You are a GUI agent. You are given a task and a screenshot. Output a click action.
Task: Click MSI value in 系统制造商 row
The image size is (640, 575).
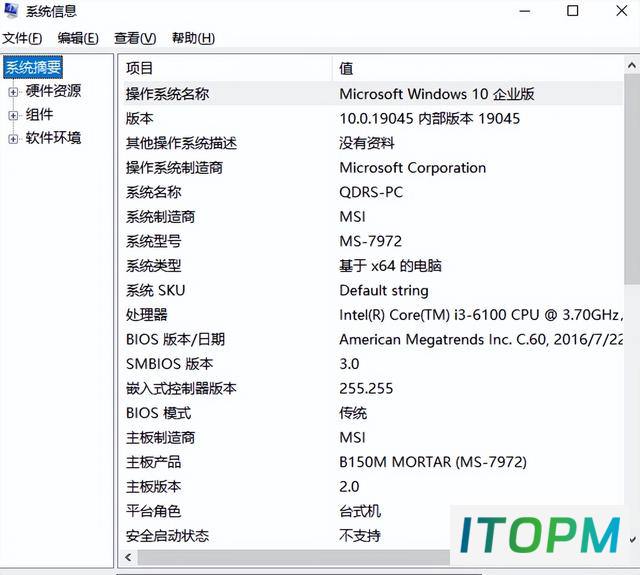pyautogui.click(x=352, y=217)
